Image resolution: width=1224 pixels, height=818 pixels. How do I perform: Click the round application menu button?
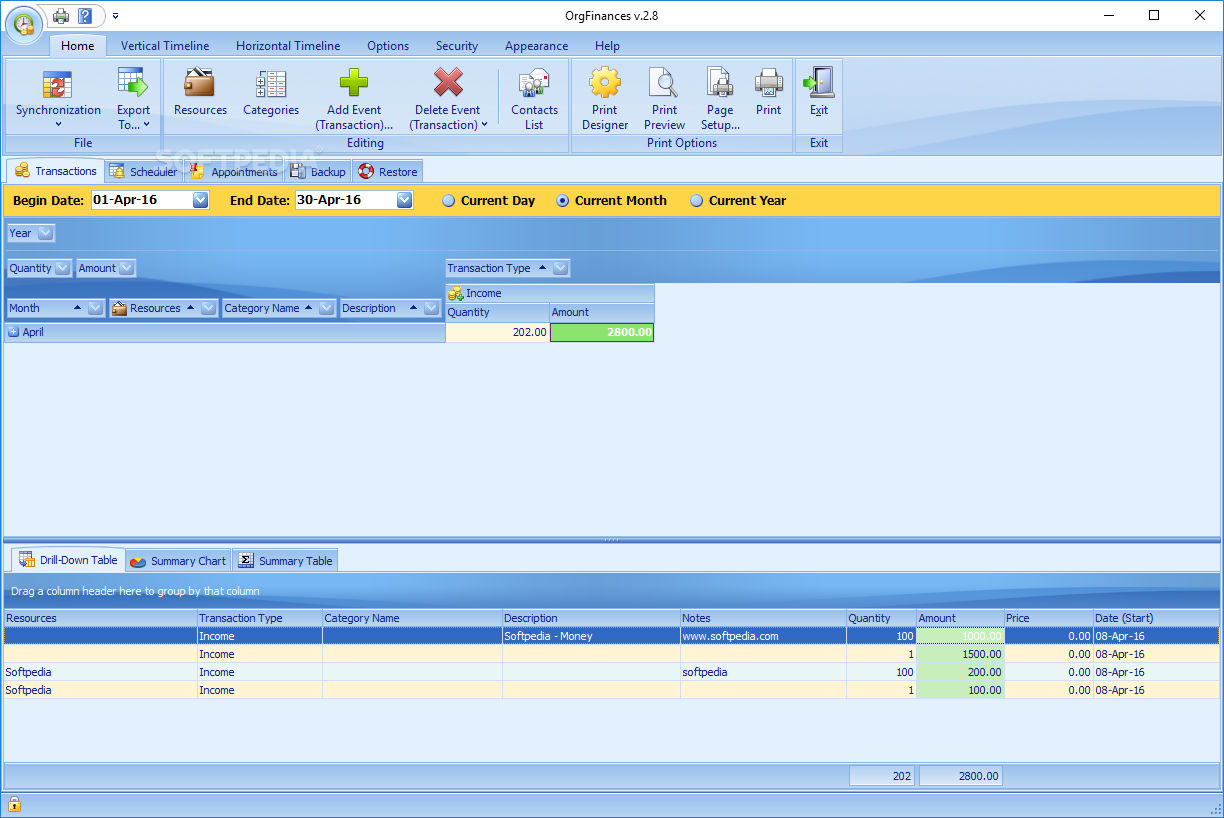point(22,24)
